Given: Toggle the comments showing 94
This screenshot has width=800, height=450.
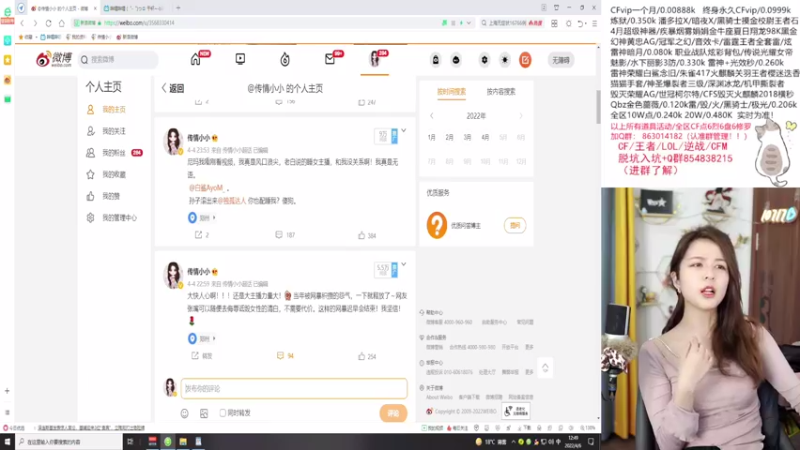Looking at the screenshot, I should [x=285, y=356].
